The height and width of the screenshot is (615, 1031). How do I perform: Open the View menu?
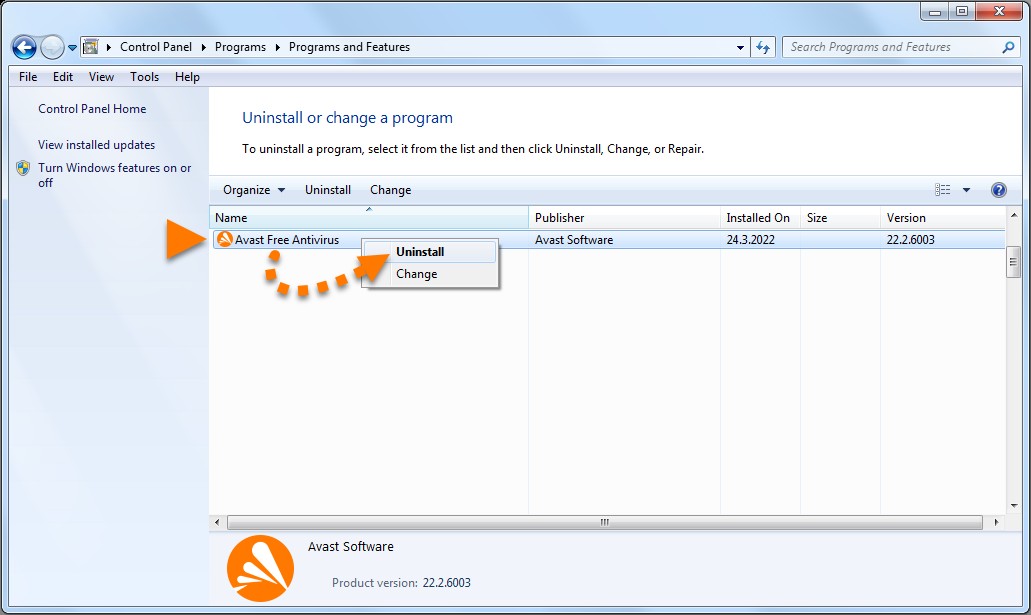(101, 76)
